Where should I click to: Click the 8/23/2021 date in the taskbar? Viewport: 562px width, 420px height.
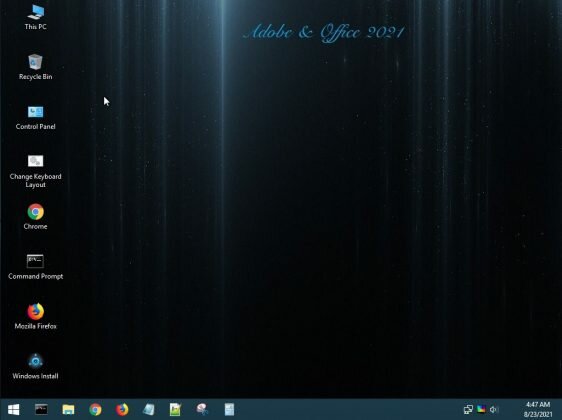[x=538, y=414]
